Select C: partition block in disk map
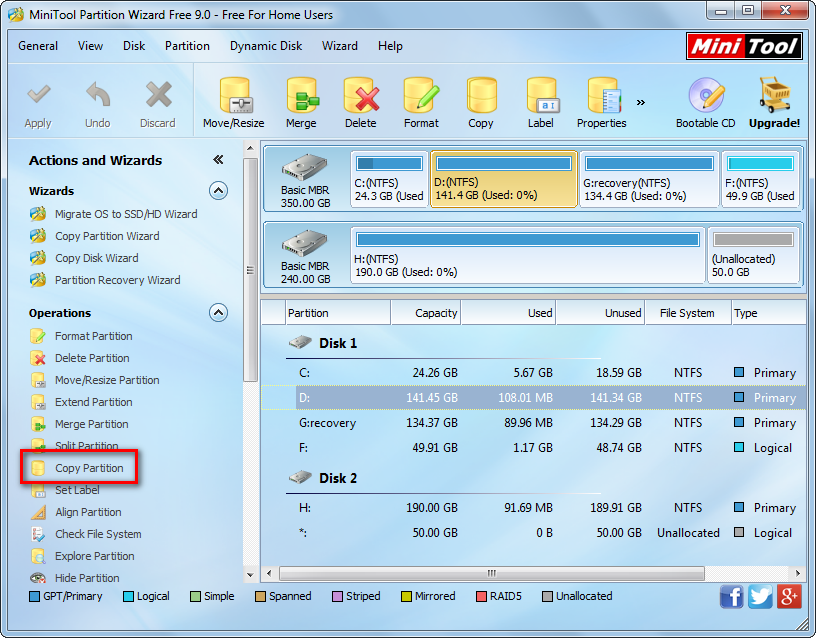This screenshot has height=638, width=816. [389, 180]
